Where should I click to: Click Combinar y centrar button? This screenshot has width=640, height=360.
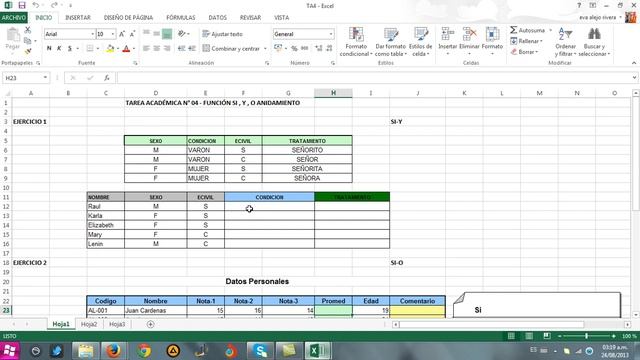pyautogui.click(x=231, y=49)
